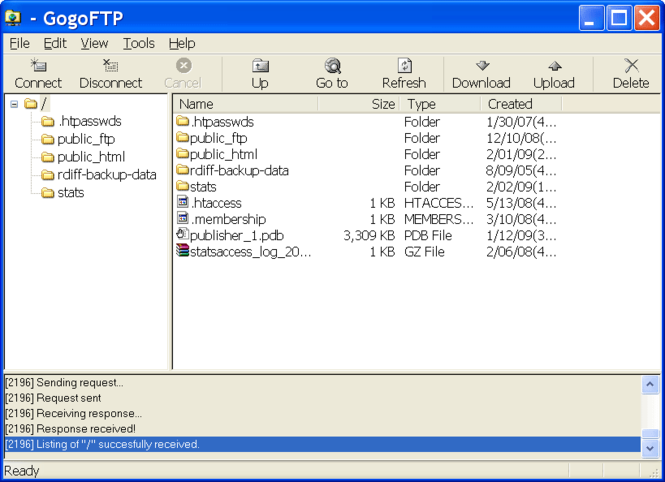The image size is (665, 482).
Task: Open the File menu
Action: (x=20, y=43)
